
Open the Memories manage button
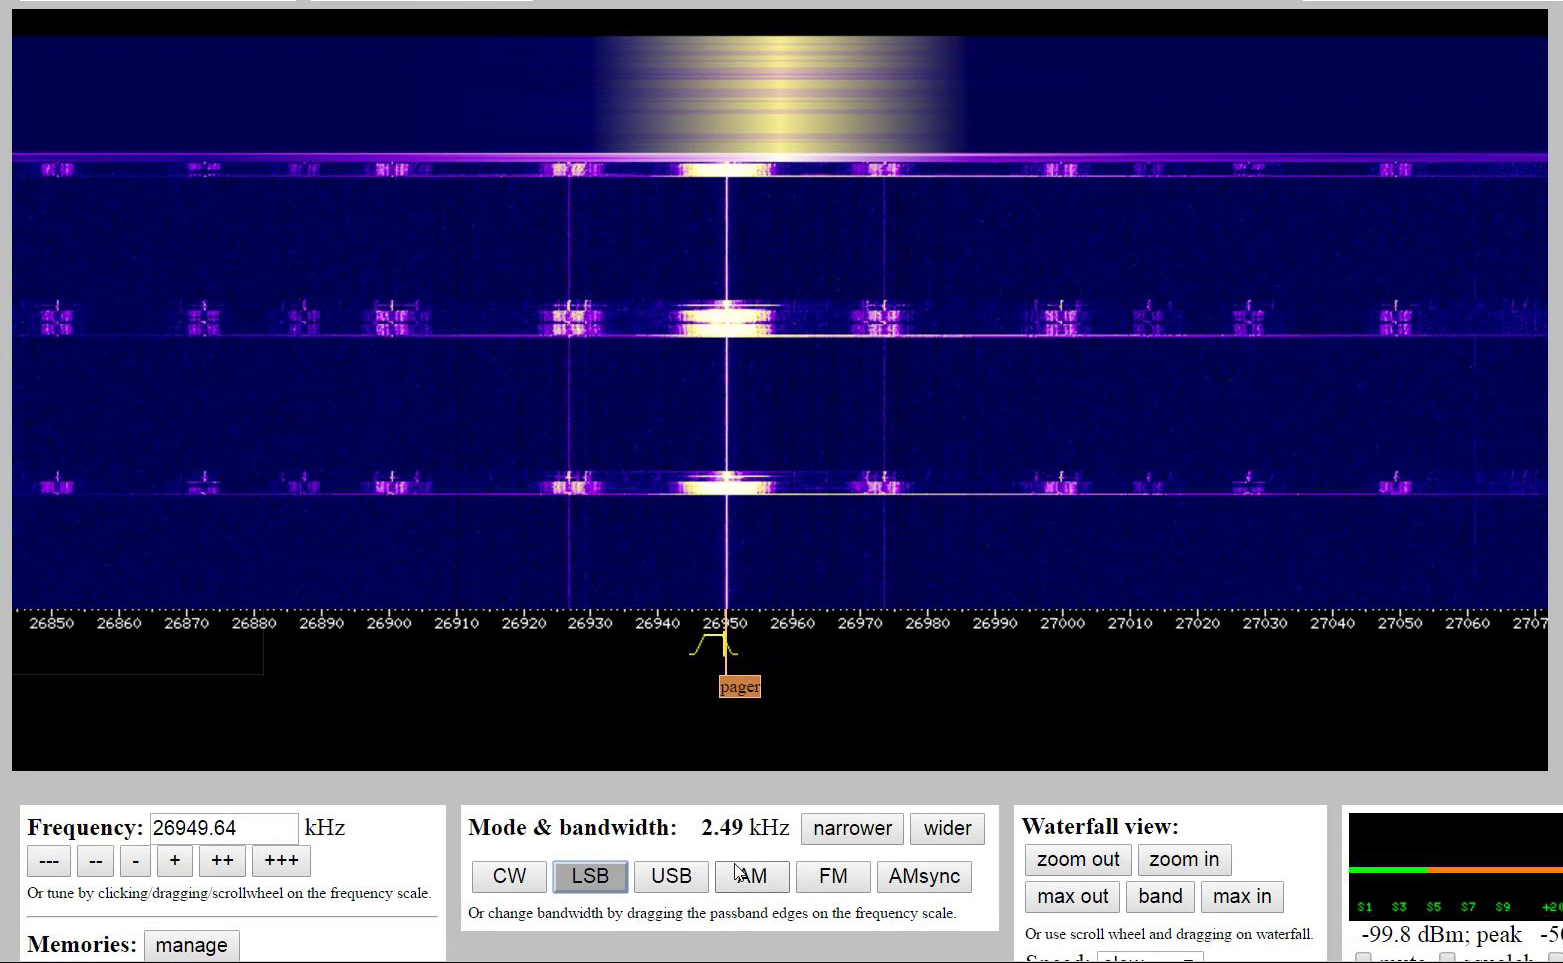pos(191,945)
